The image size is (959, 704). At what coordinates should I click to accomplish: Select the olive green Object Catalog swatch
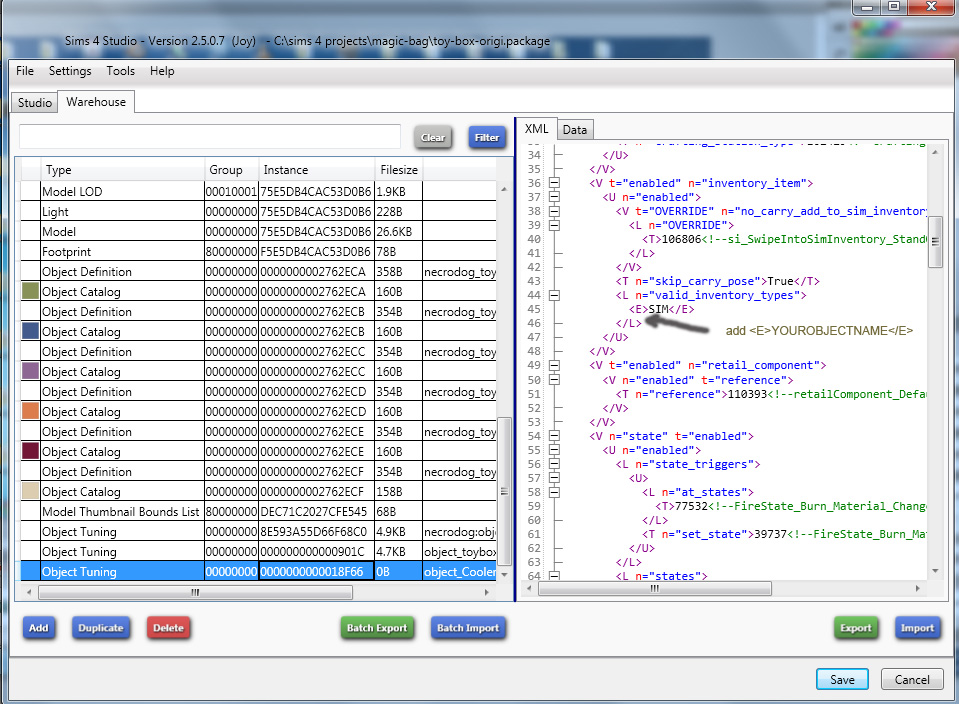tap(31, 292)
